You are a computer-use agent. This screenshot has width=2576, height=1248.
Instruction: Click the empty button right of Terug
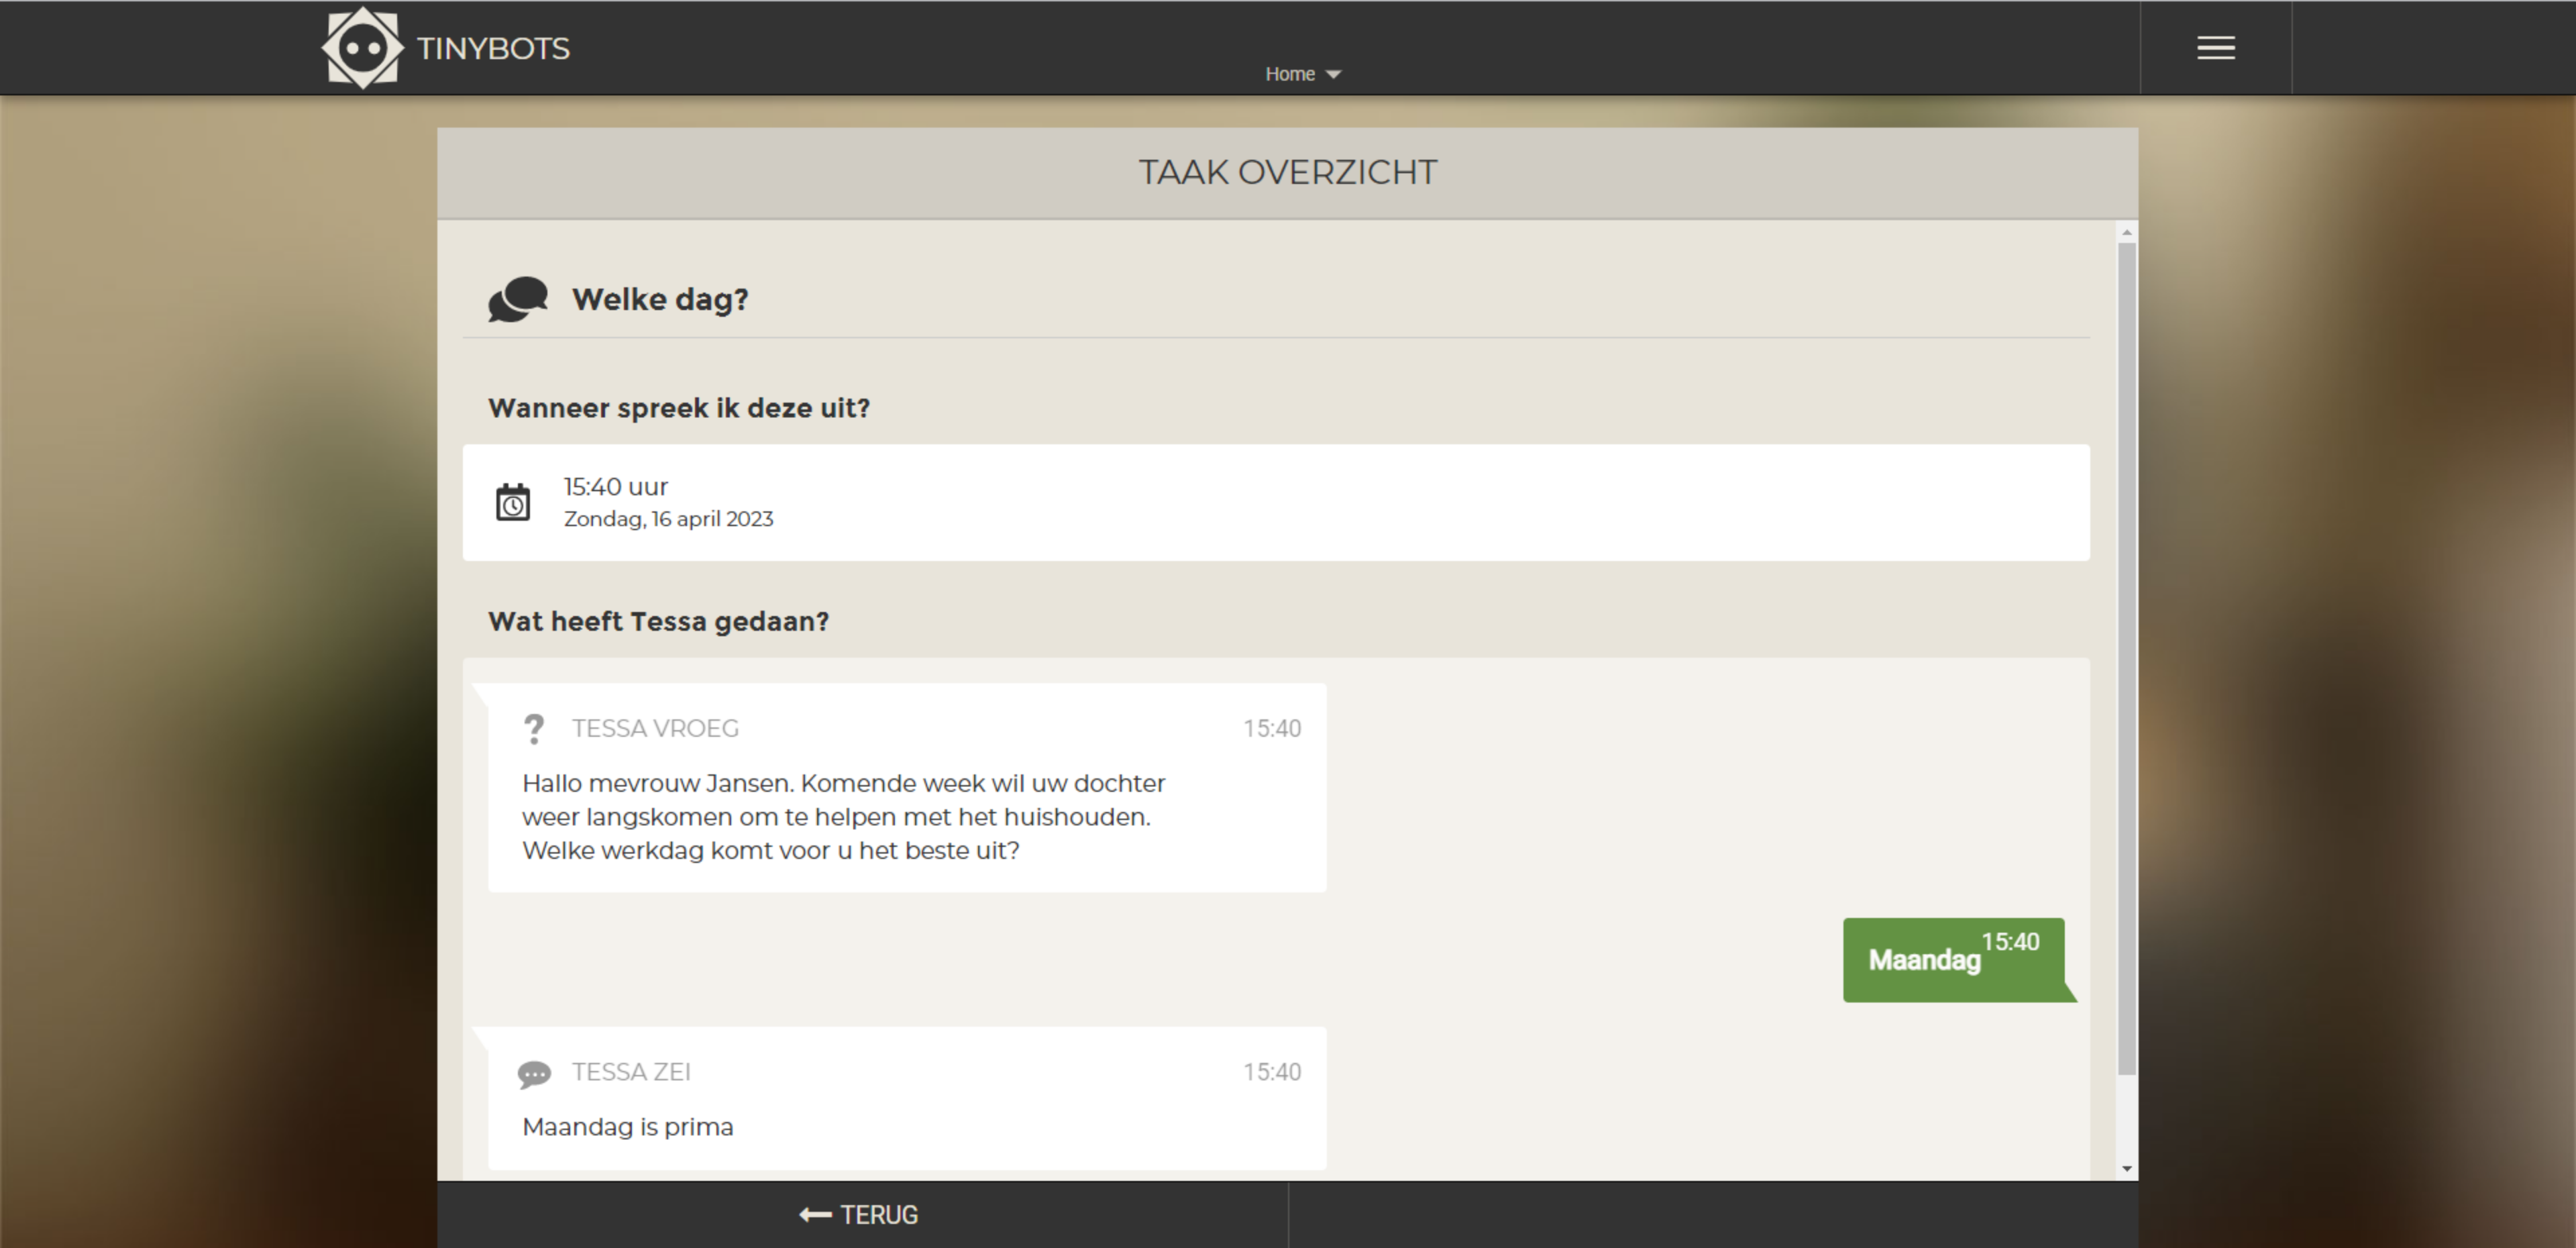1713,1215
